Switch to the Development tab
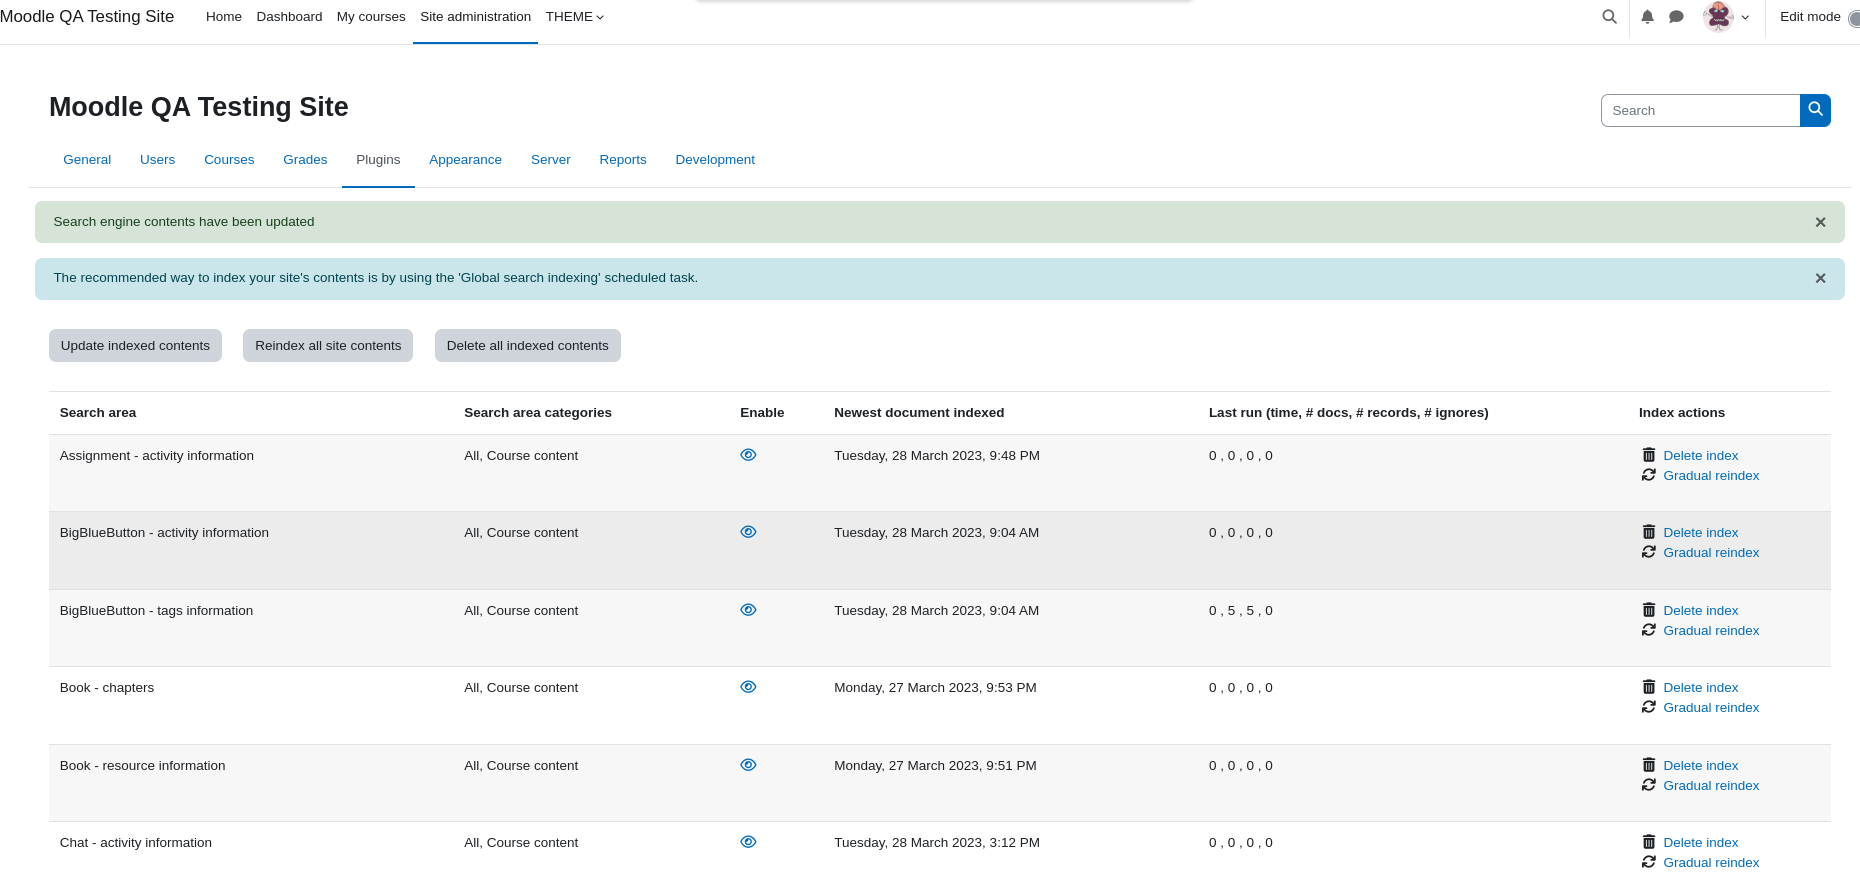 point(715,160)
